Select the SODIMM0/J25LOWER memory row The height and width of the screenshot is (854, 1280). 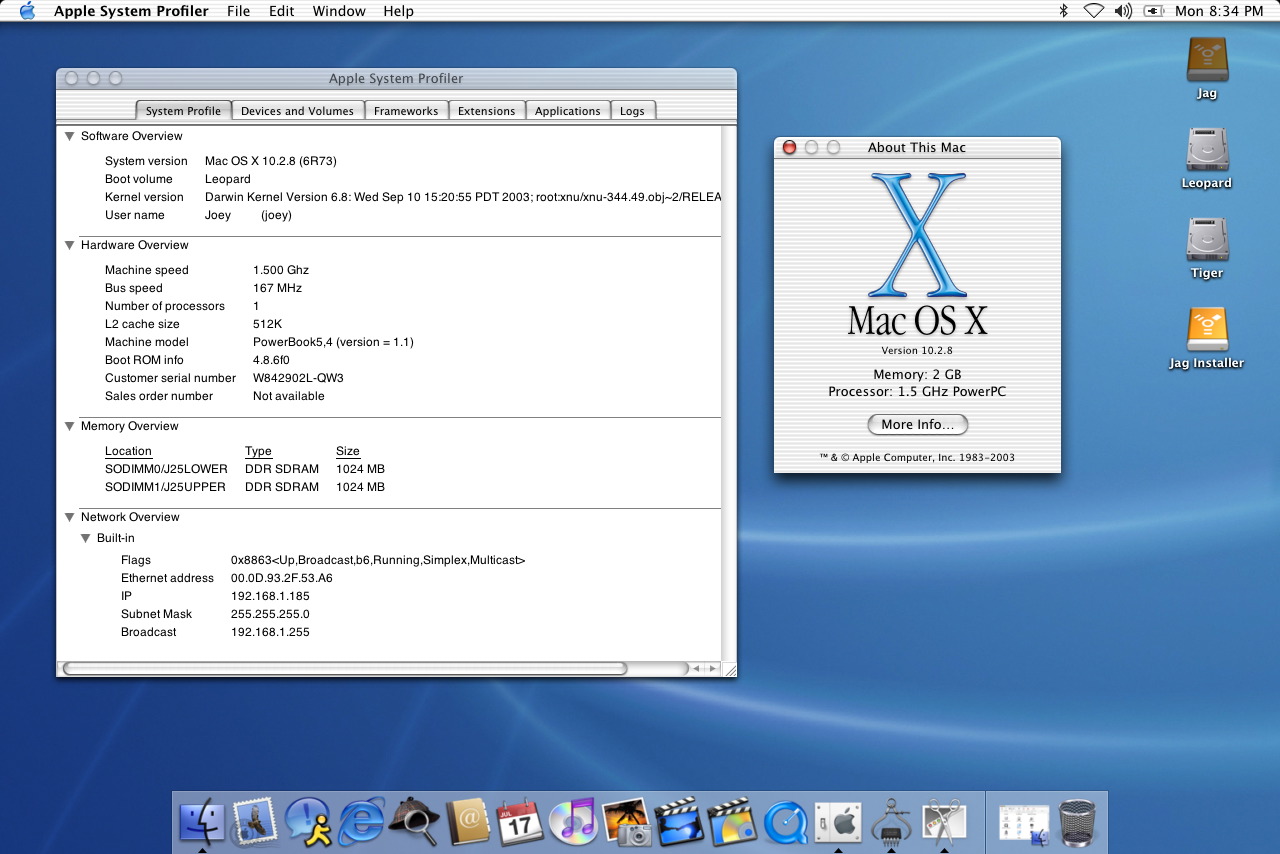point(245,469)
